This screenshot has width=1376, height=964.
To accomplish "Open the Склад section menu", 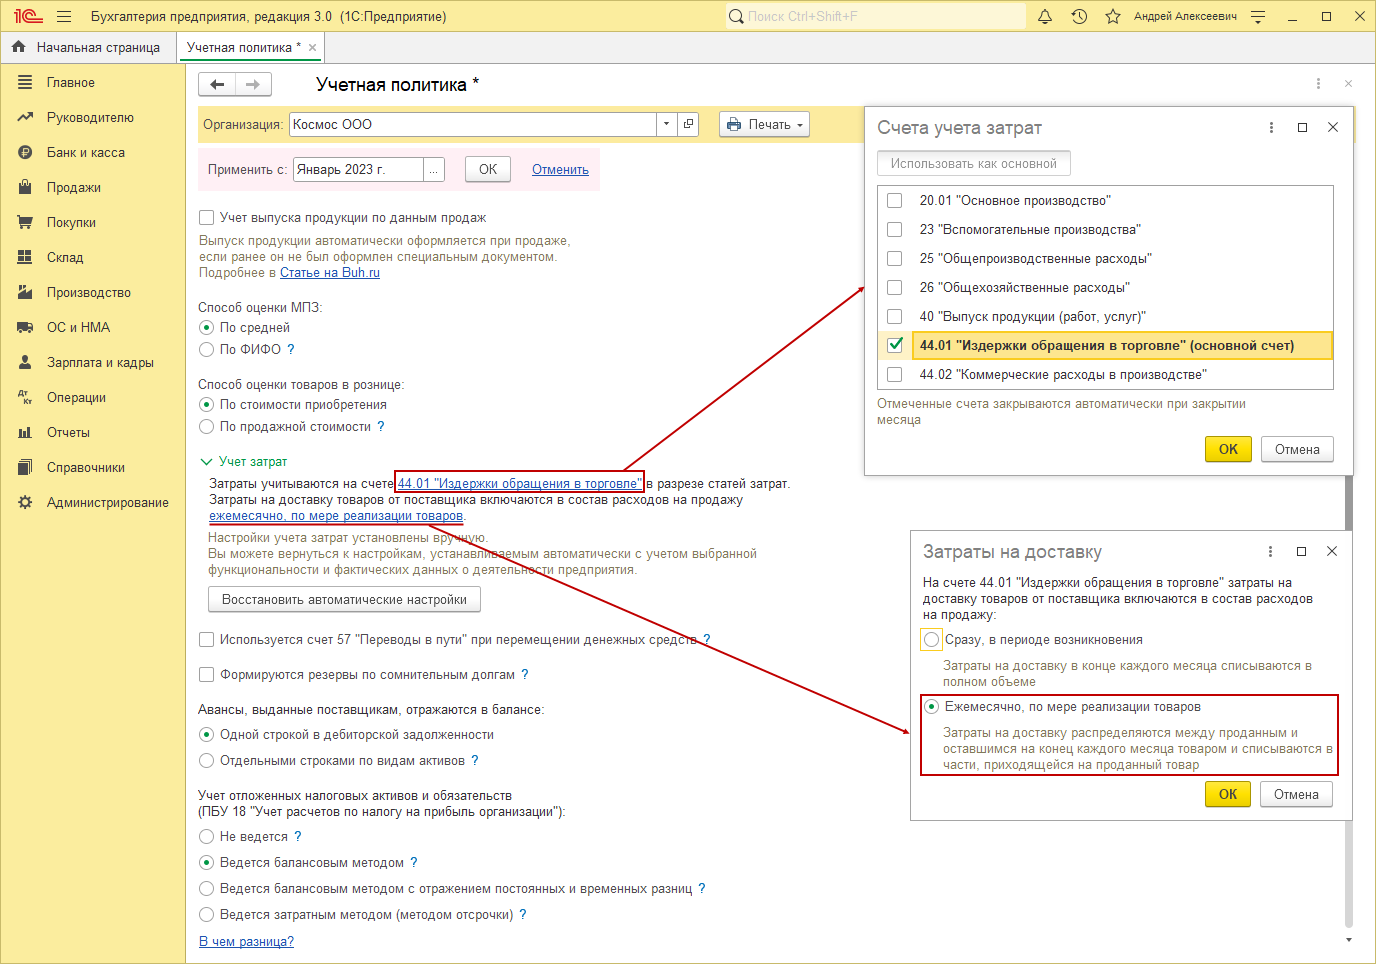I will coord(65,257).
